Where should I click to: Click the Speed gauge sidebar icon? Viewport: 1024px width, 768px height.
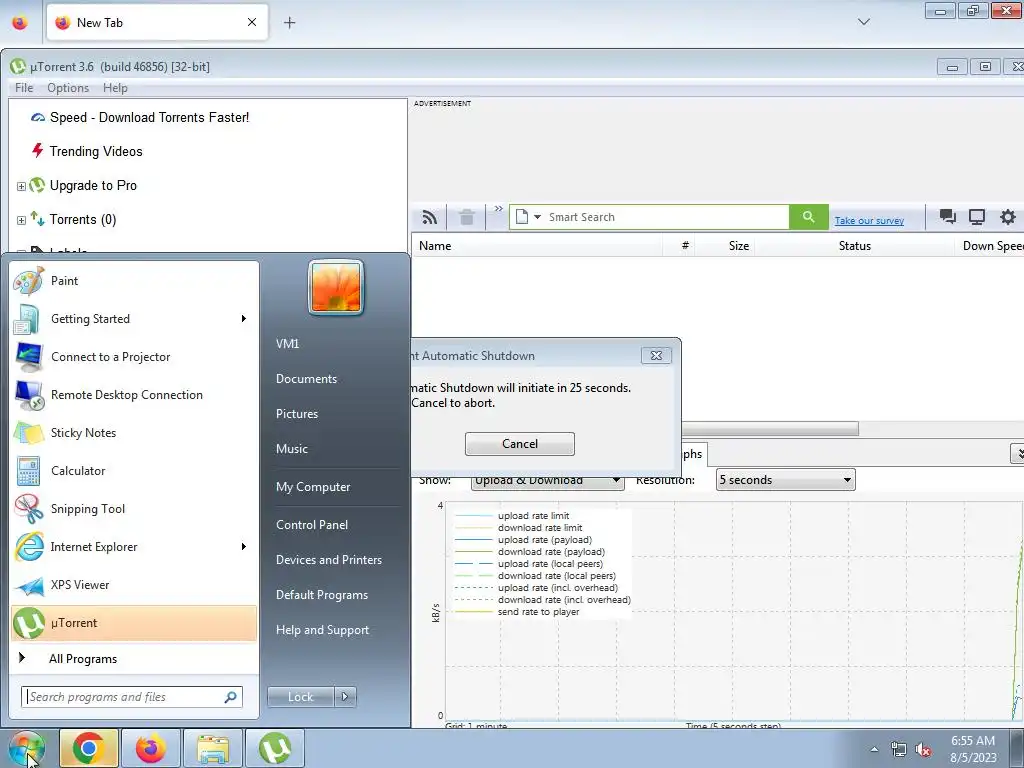pos(38,118)
